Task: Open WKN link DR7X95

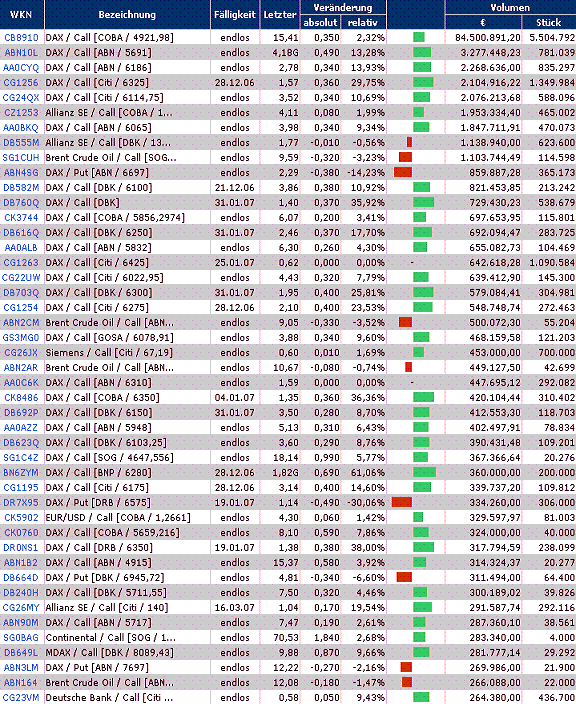Action: click(x=21, y=502)
